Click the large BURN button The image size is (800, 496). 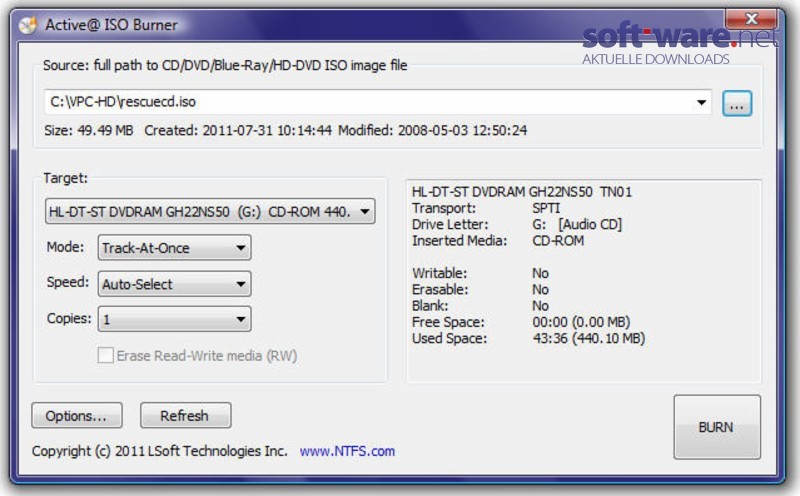pos(717,427)
